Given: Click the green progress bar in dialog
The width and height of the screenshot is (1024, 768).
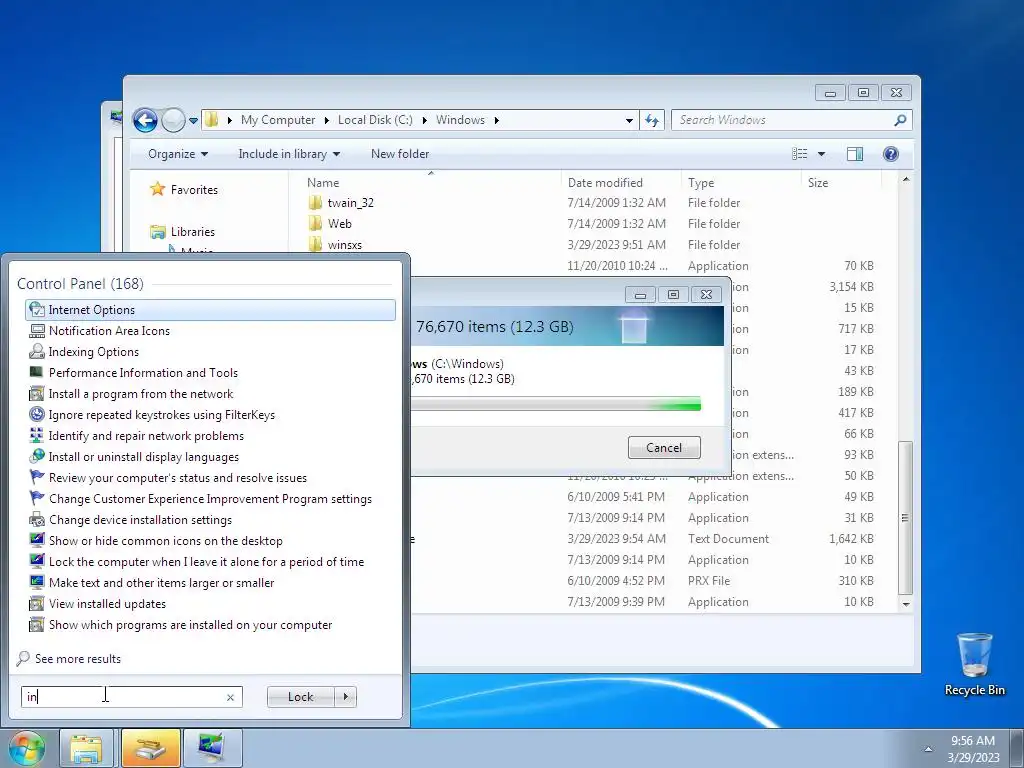Looking at the screenshot, I should click(x=556, y=404).
